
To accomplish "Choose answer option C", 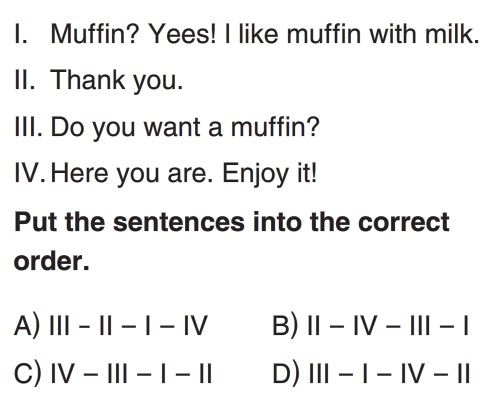I will [113, 373].
